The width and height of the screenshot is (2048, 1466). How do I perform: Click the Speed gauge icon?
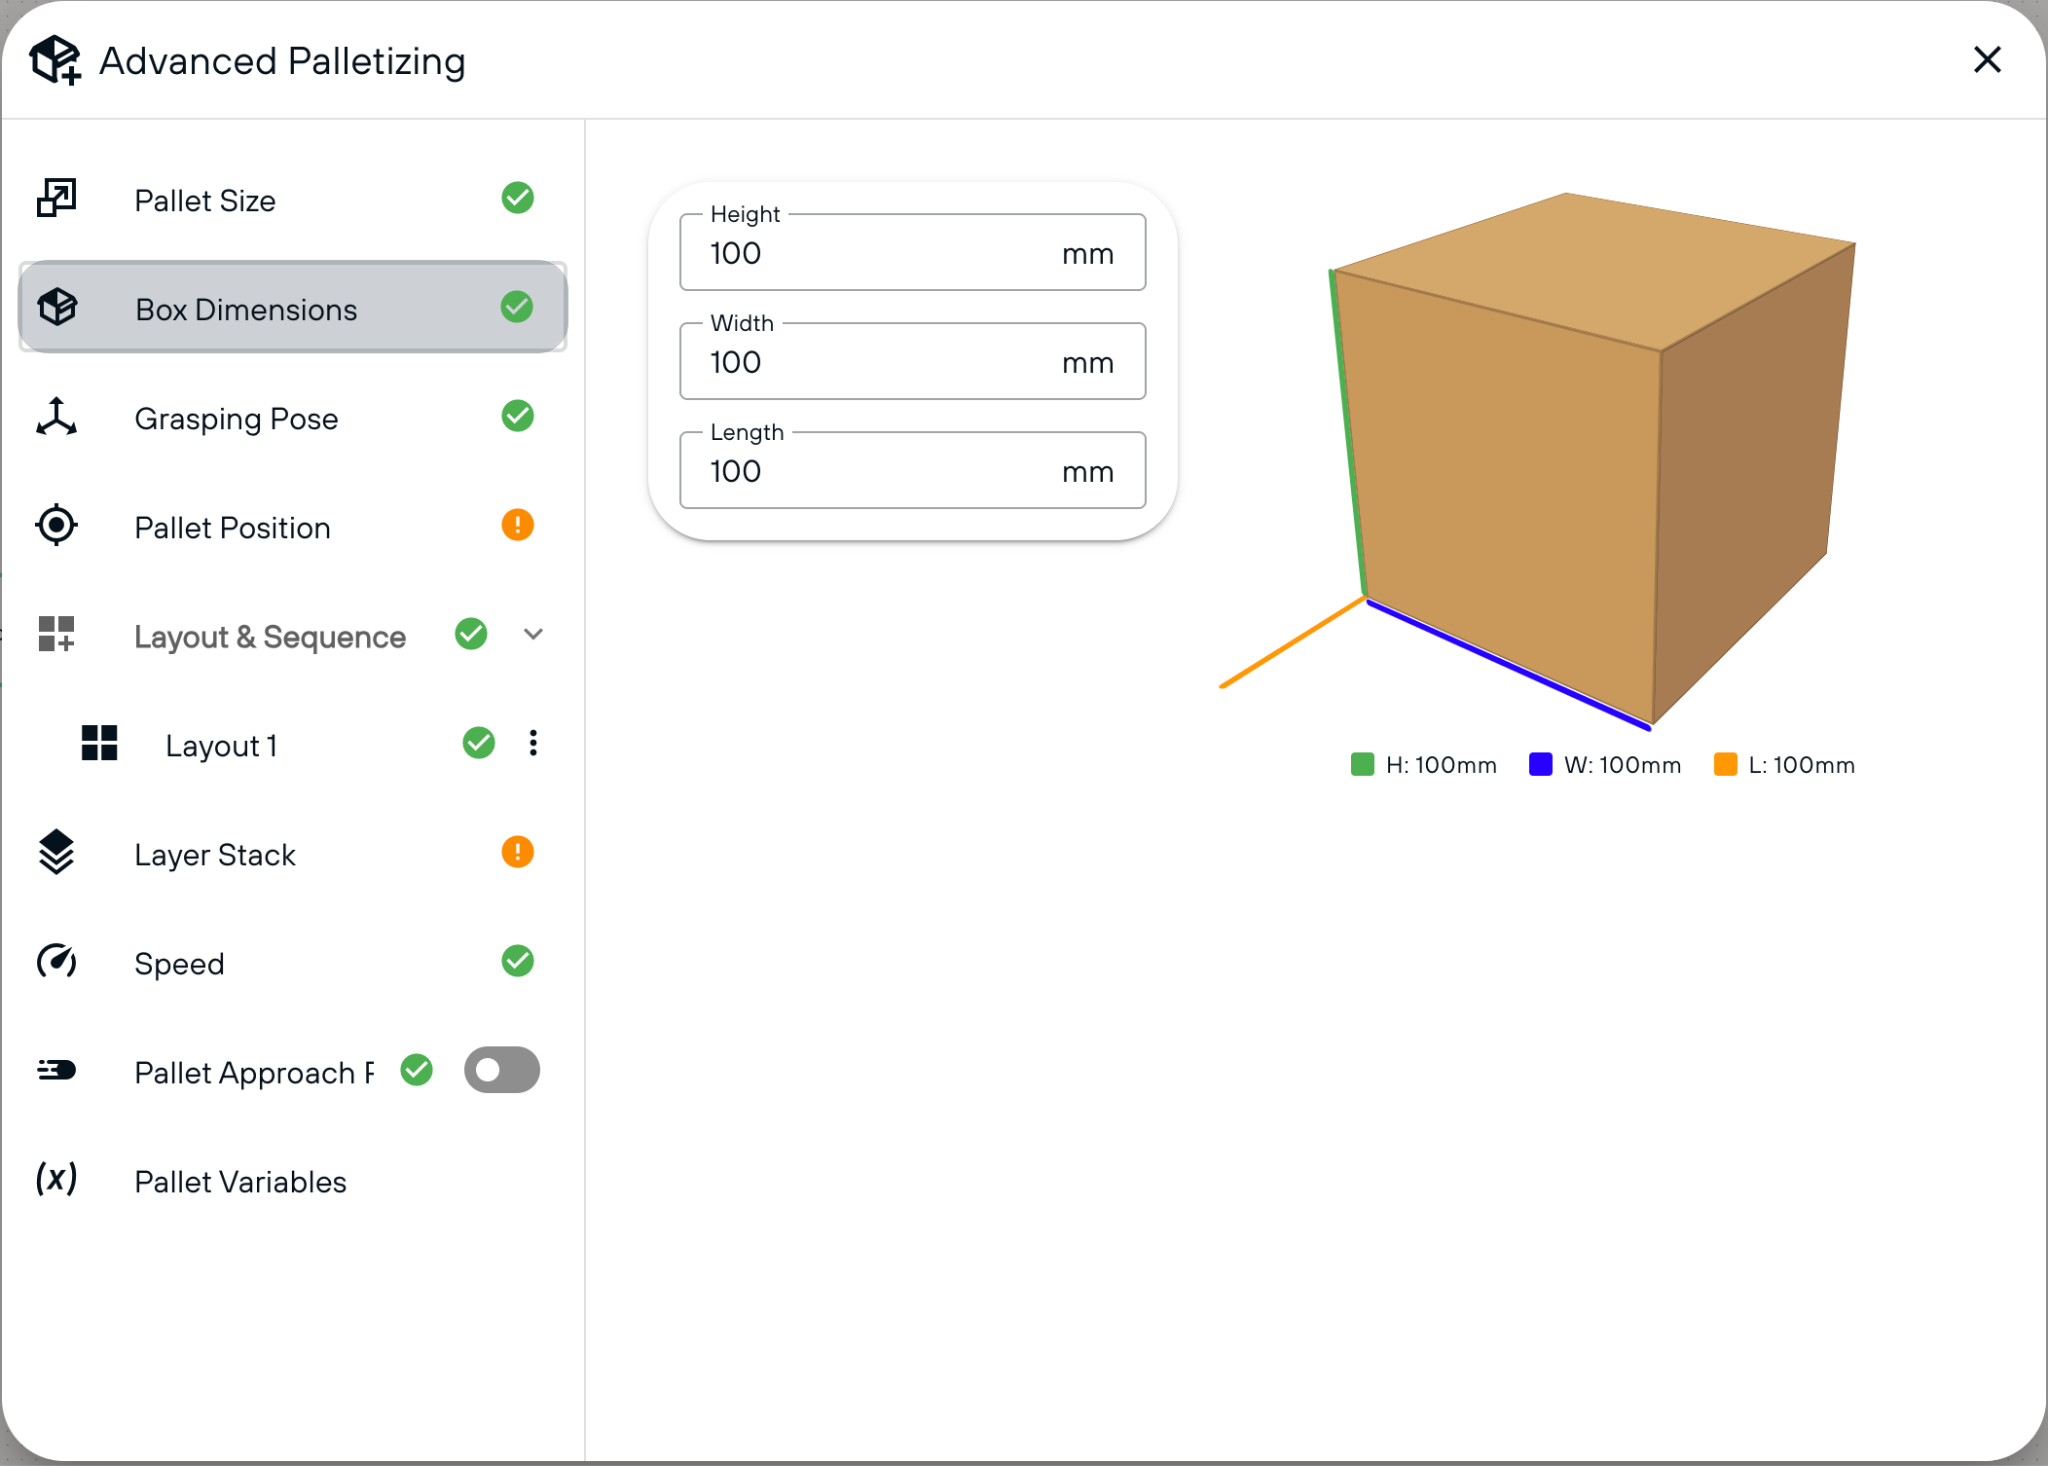(x=56, y=961)
